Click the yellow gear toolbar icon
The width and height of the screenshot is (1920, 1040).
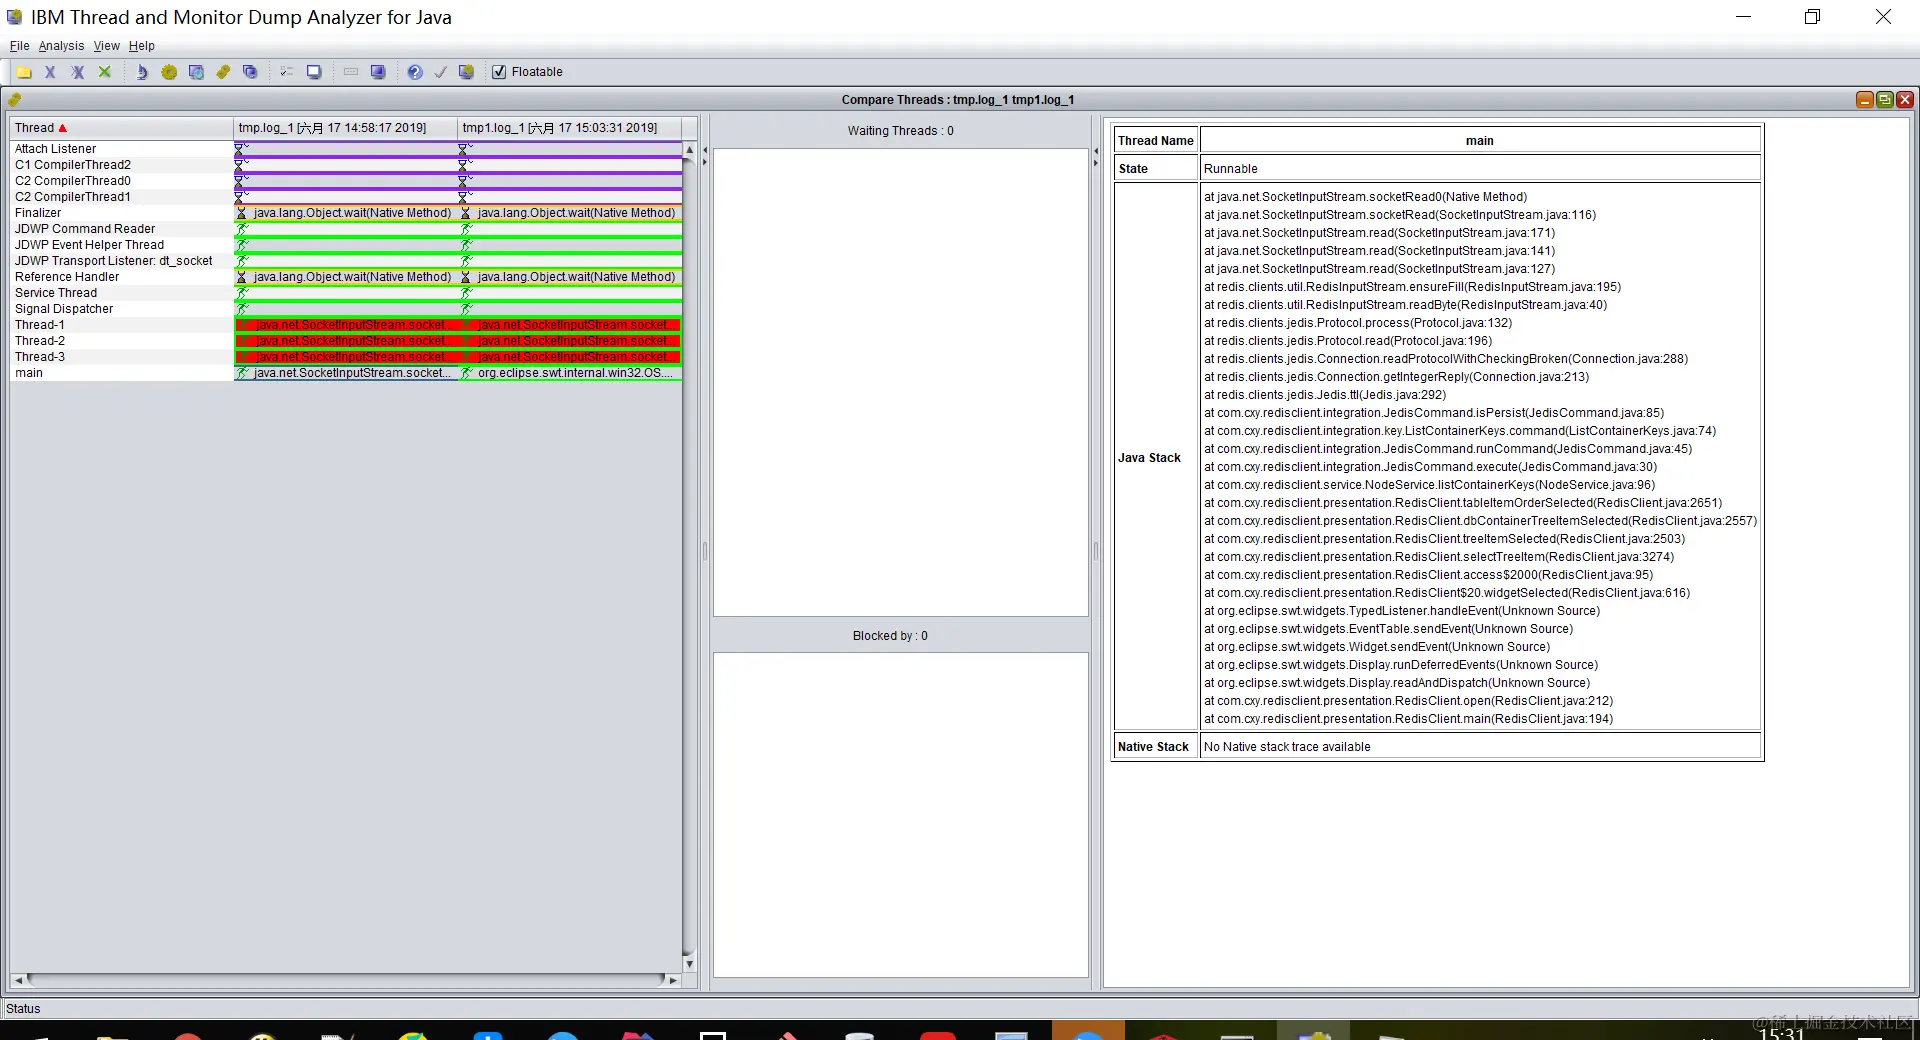(169, 72)
